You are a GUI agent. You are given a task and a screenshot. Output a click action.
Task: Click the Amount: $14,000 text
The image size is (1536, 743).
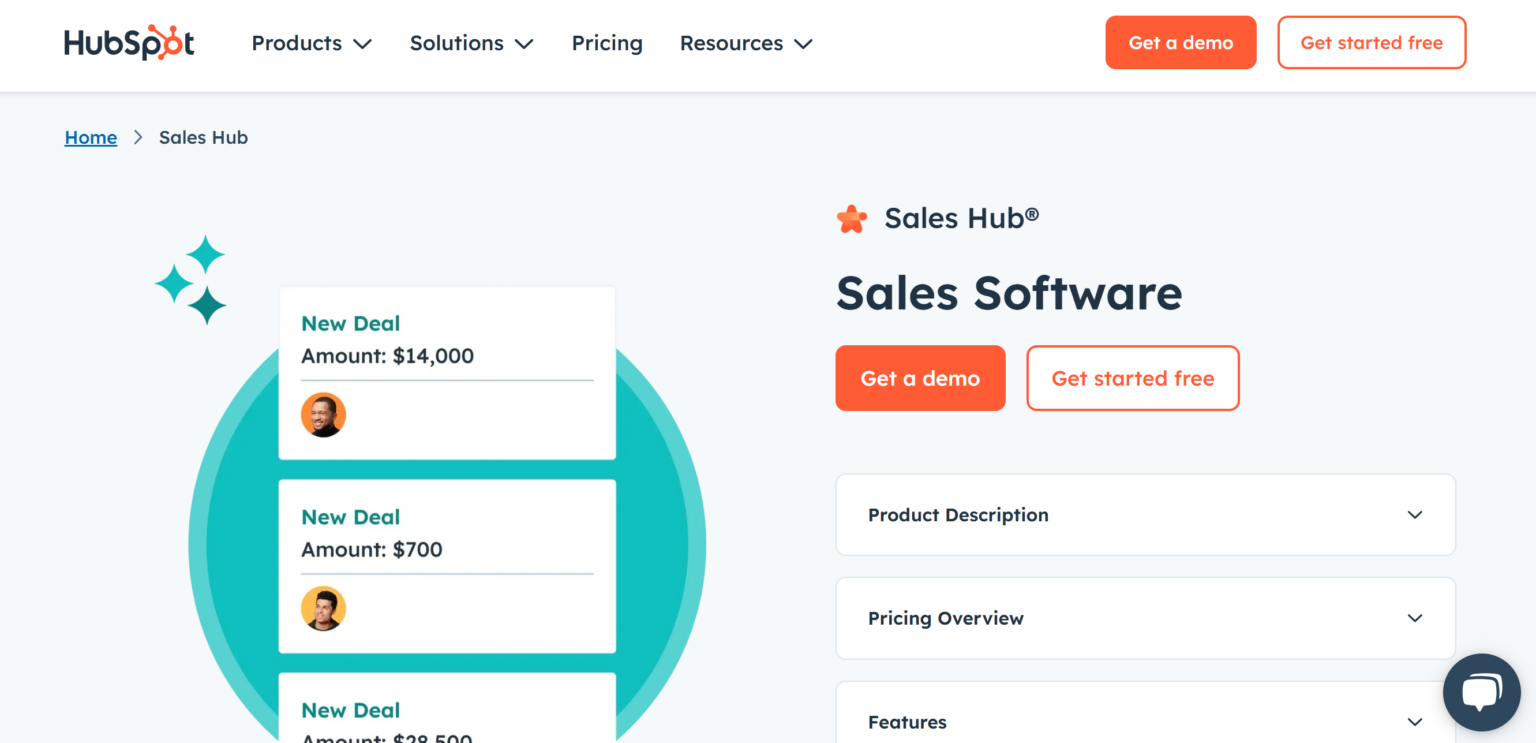coord(388,356)
